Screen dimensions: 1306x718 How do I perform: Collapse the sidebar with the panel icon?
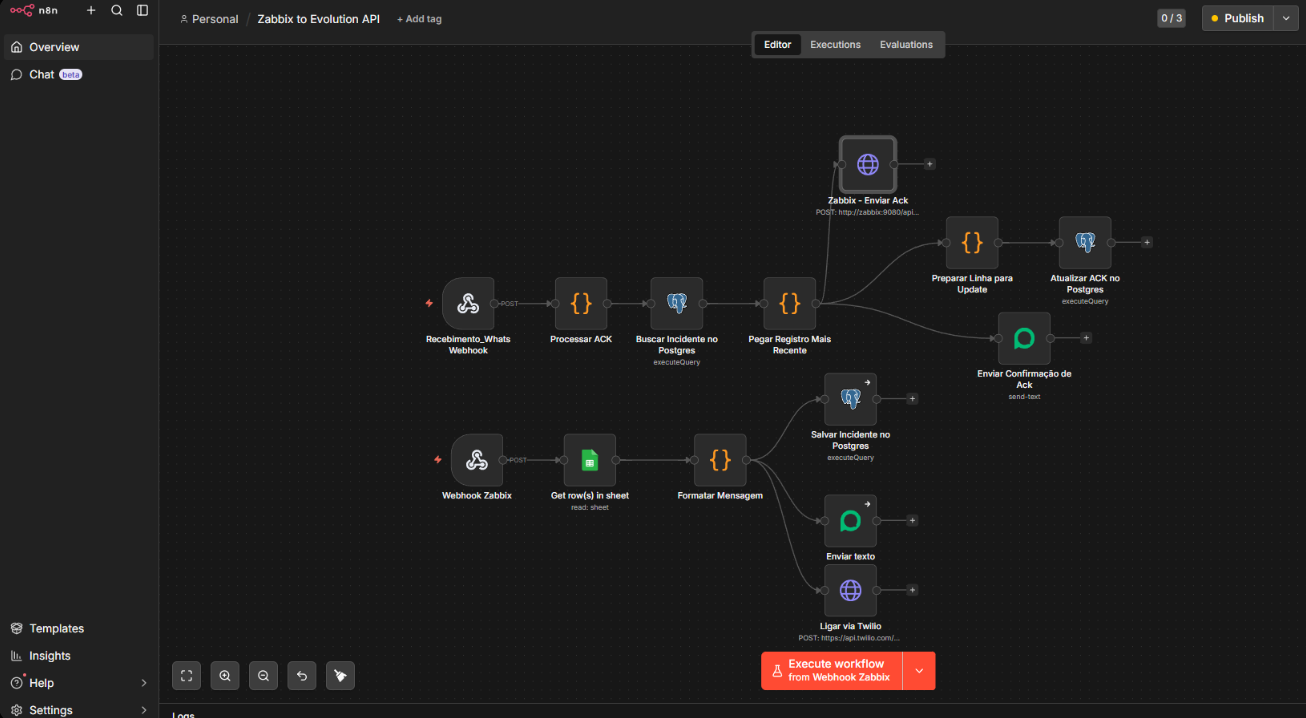142,10
